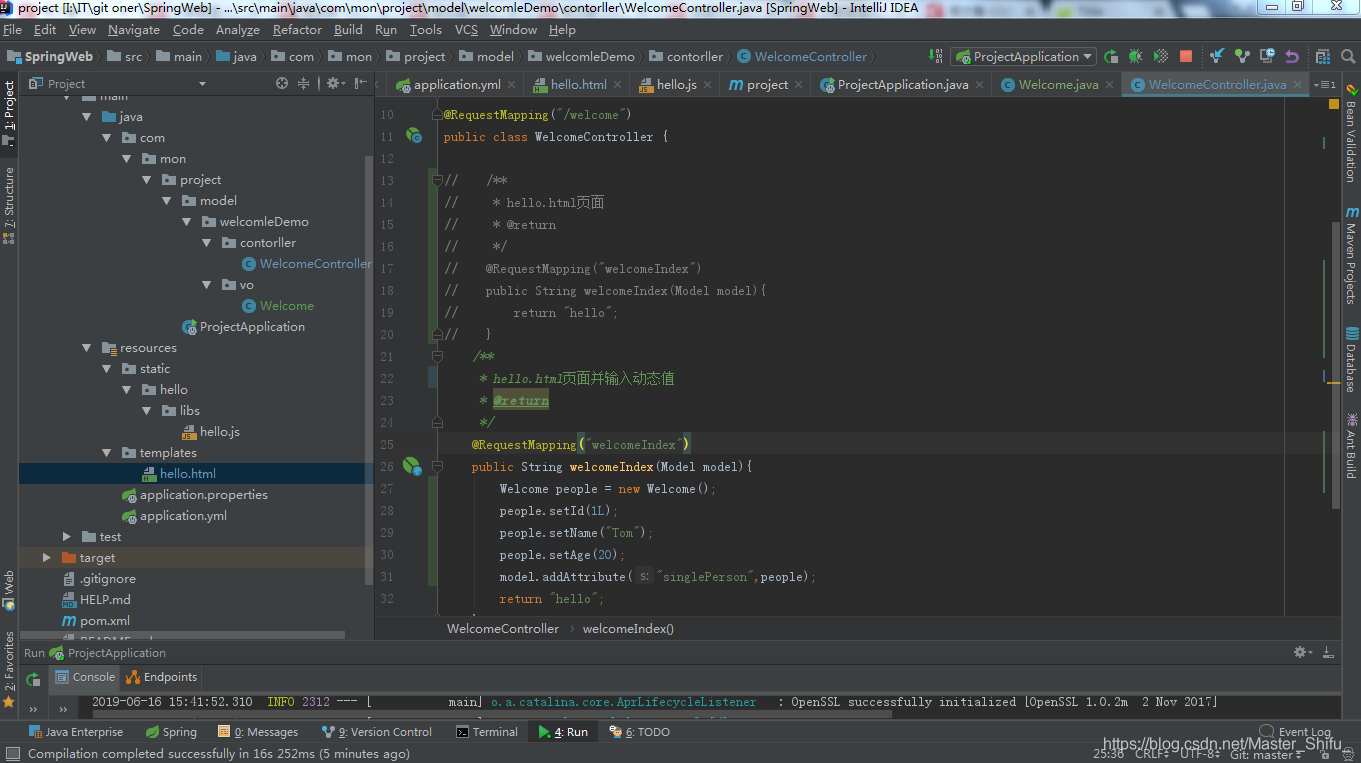This screenshot has width=1361, height=763.
Task: Click request mapping gutter icon on line 26
Action: click(x=411, y=466)
